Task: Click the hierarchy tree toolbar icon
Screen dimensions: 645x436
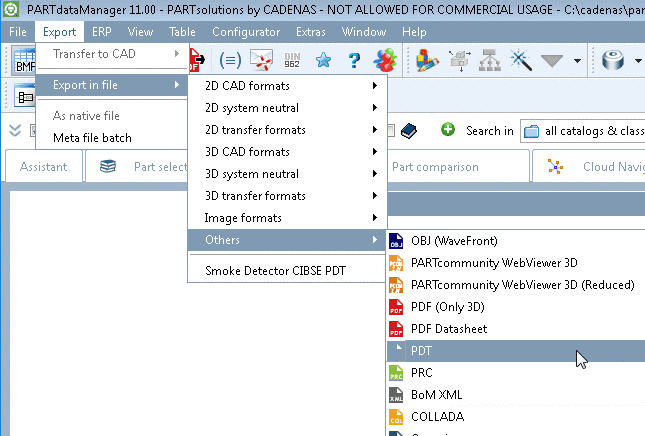Action: tap(490, 60)
